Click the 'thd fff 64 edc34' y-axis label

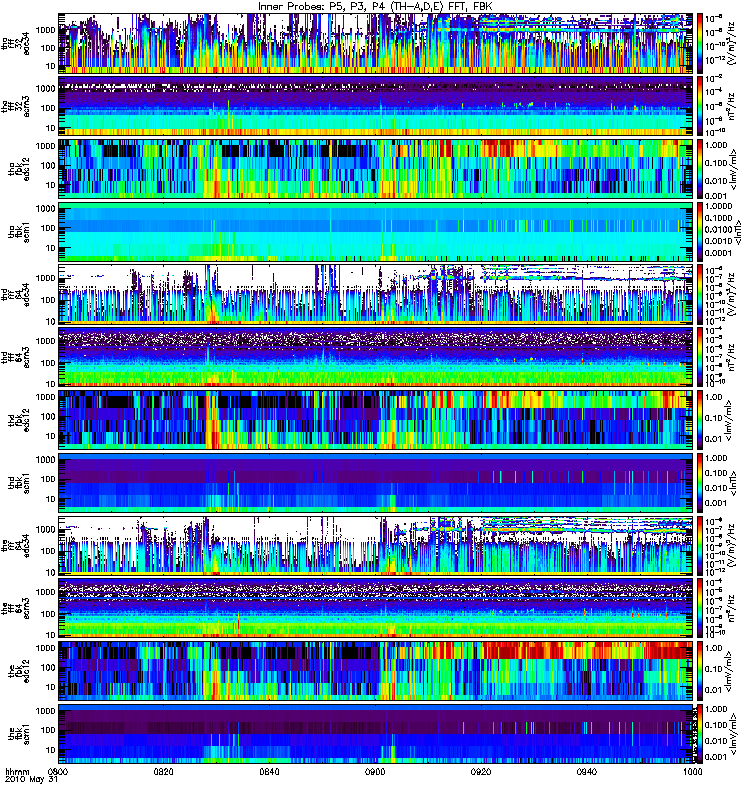click(x=15, y=294)
